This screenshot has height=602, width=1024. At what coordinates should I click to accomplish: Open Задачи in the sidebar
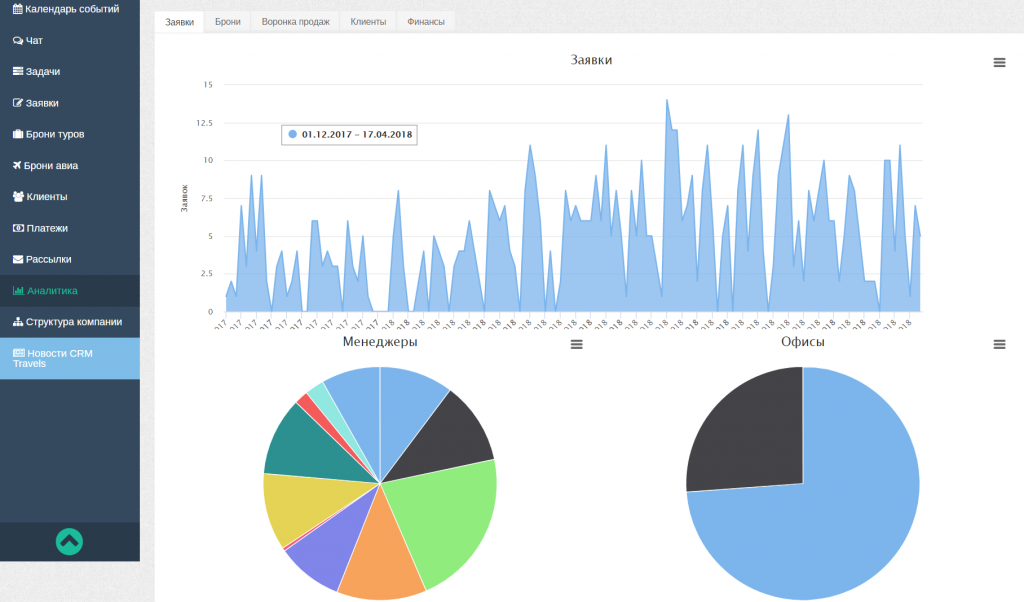[70, 72]
